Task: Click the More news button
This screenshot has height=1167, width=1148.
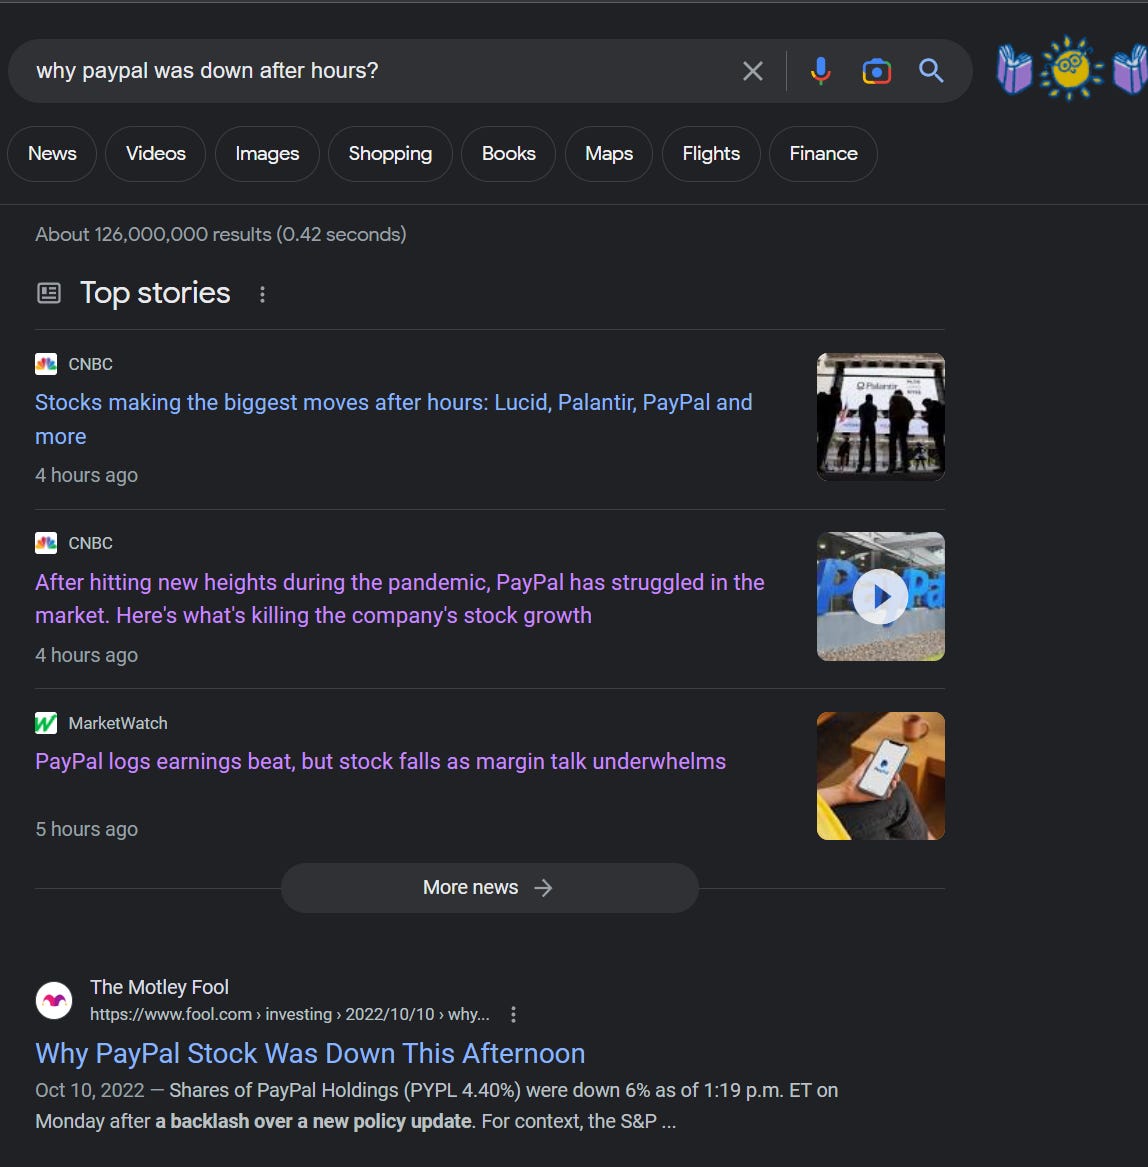Action: coord(490,888)
